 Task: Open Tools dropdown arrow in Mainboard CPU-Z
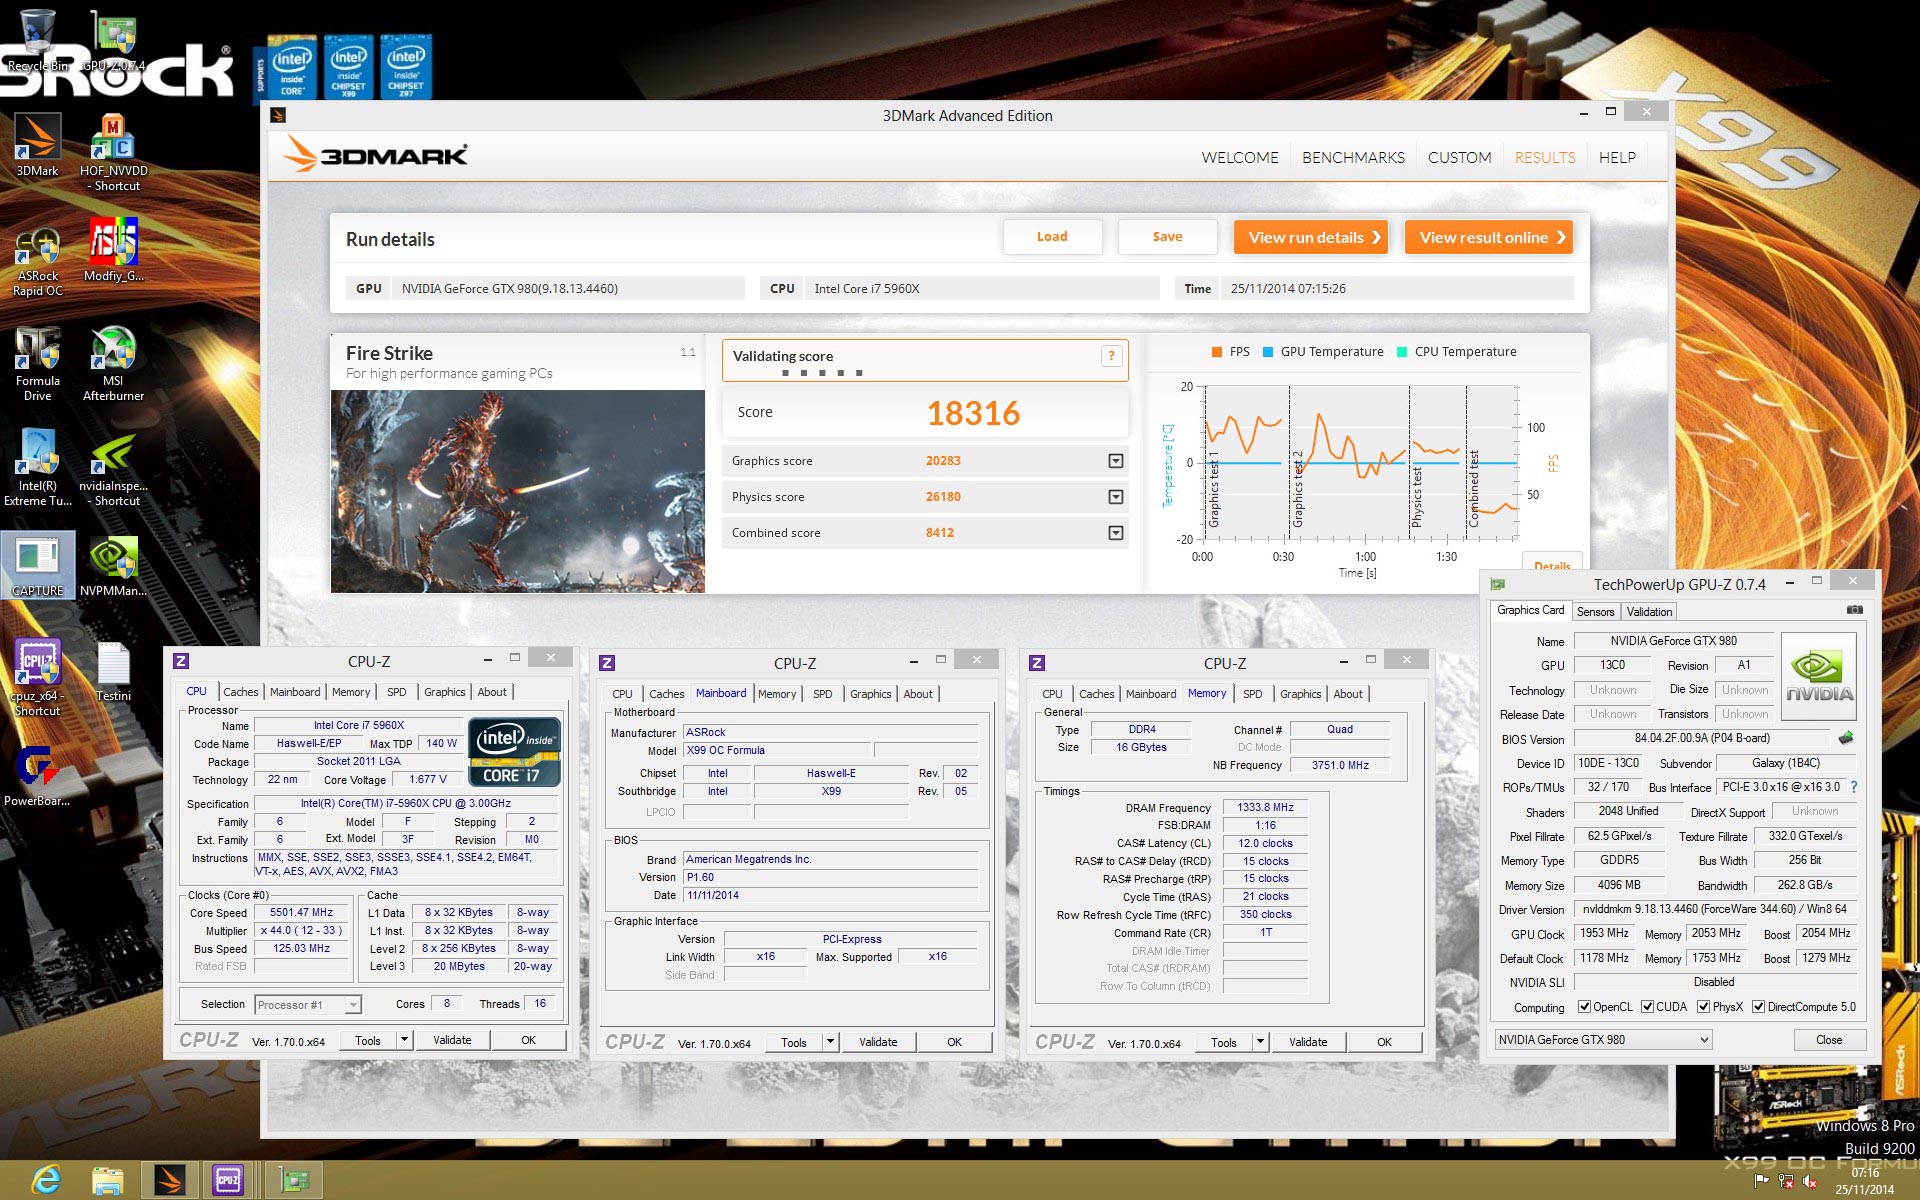(x=830, y=1042)
